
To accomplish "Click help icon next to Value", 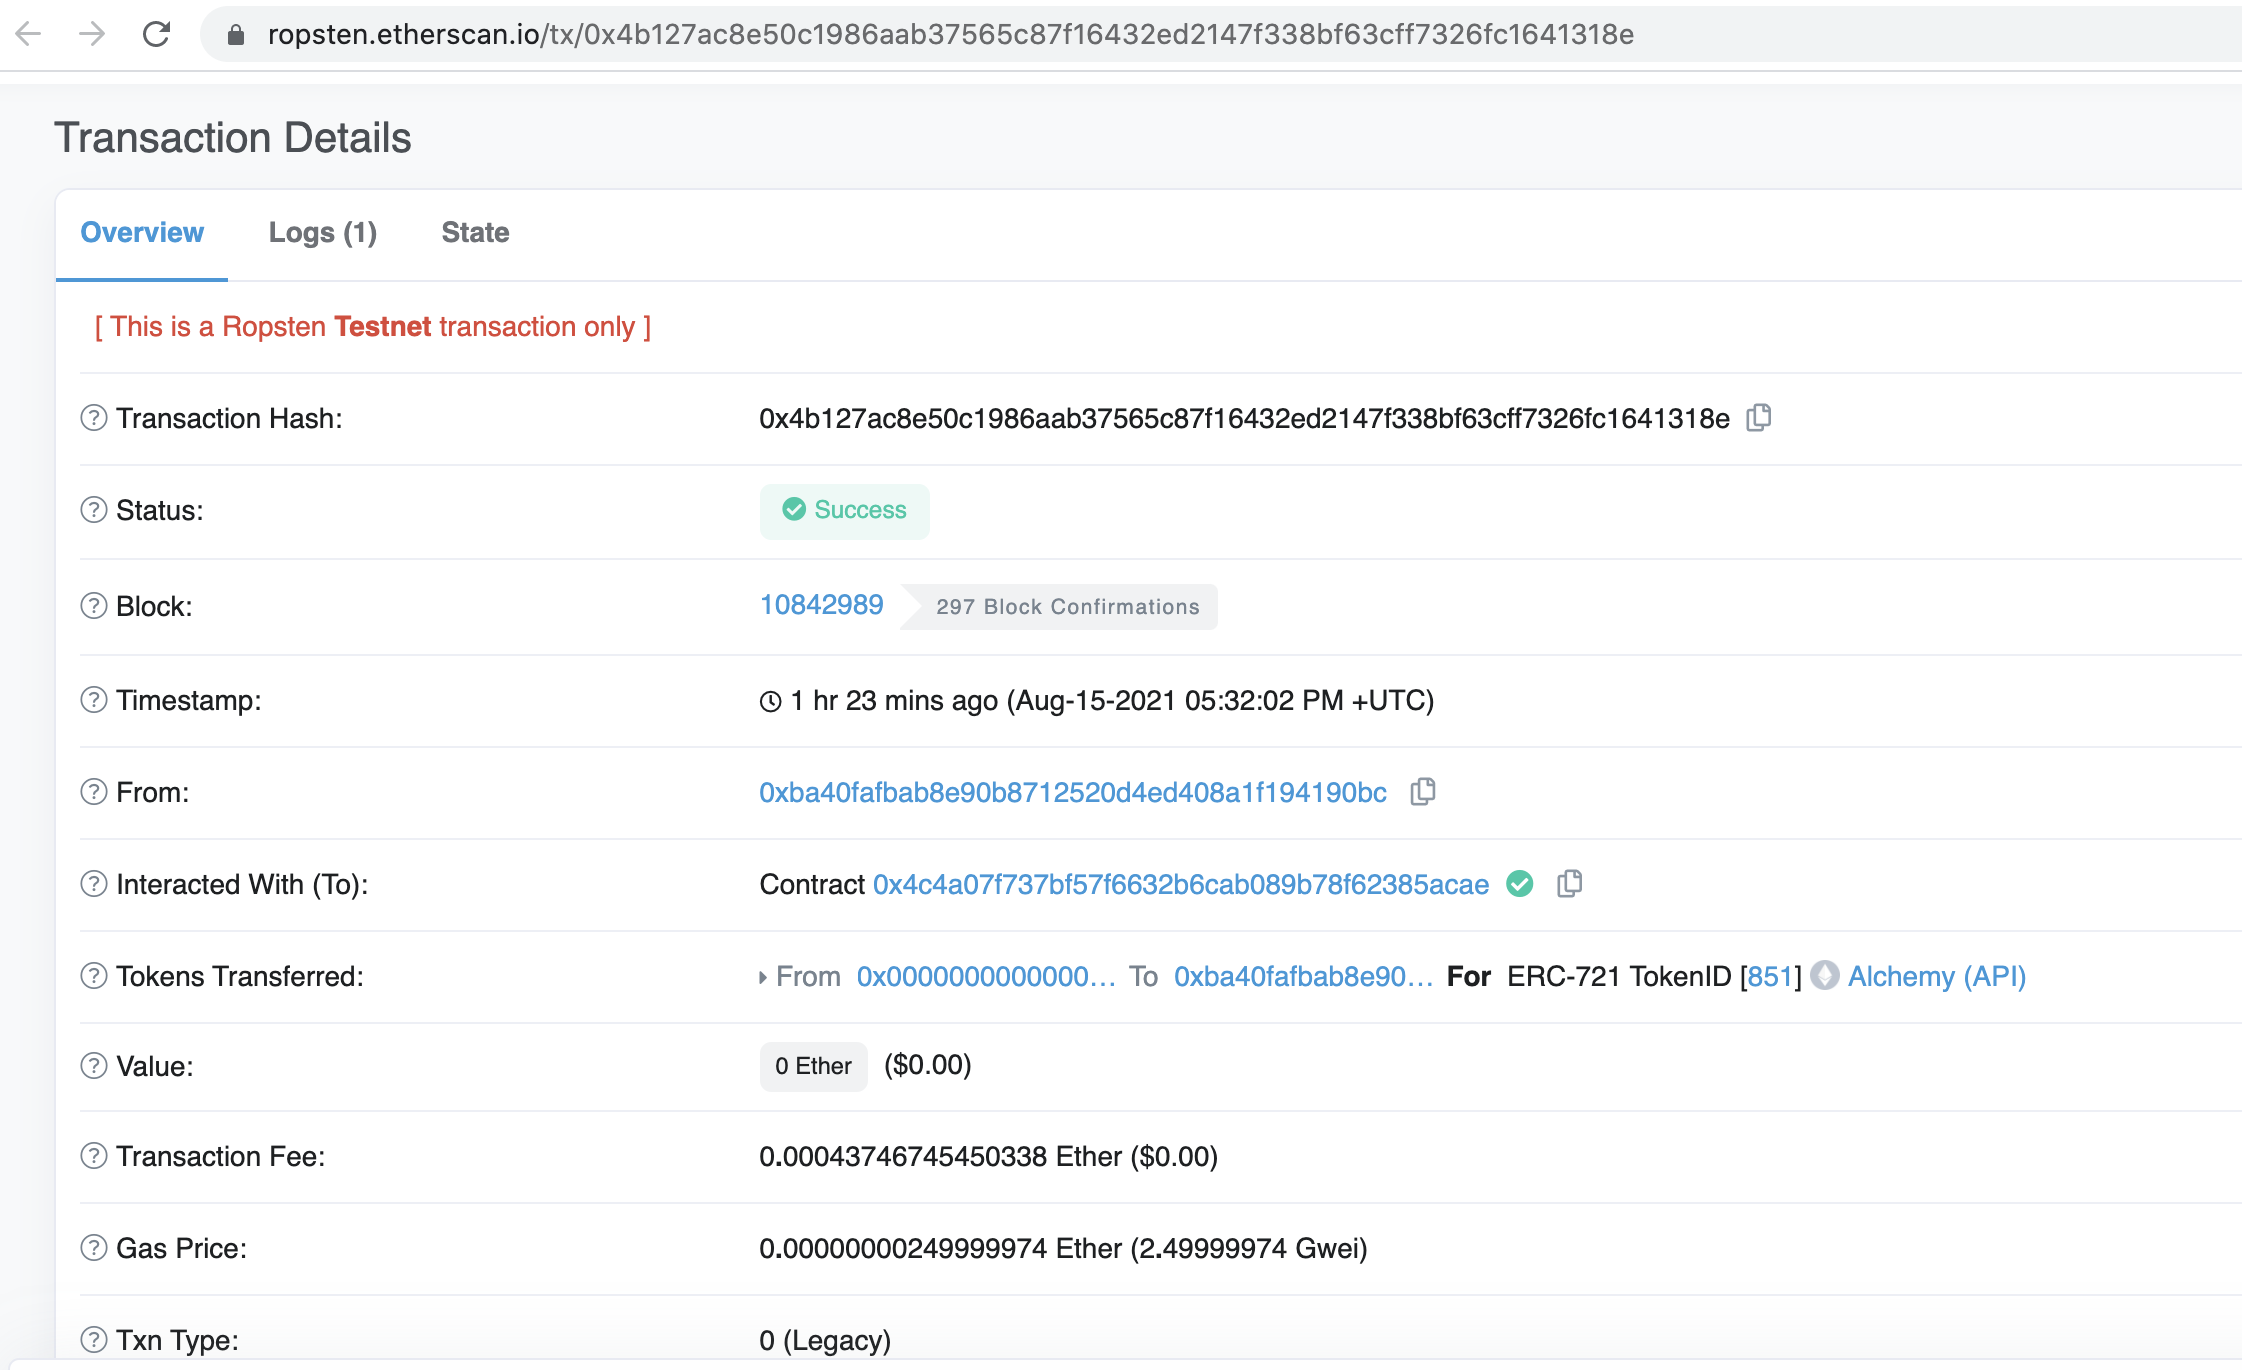I will (94, 1066).
